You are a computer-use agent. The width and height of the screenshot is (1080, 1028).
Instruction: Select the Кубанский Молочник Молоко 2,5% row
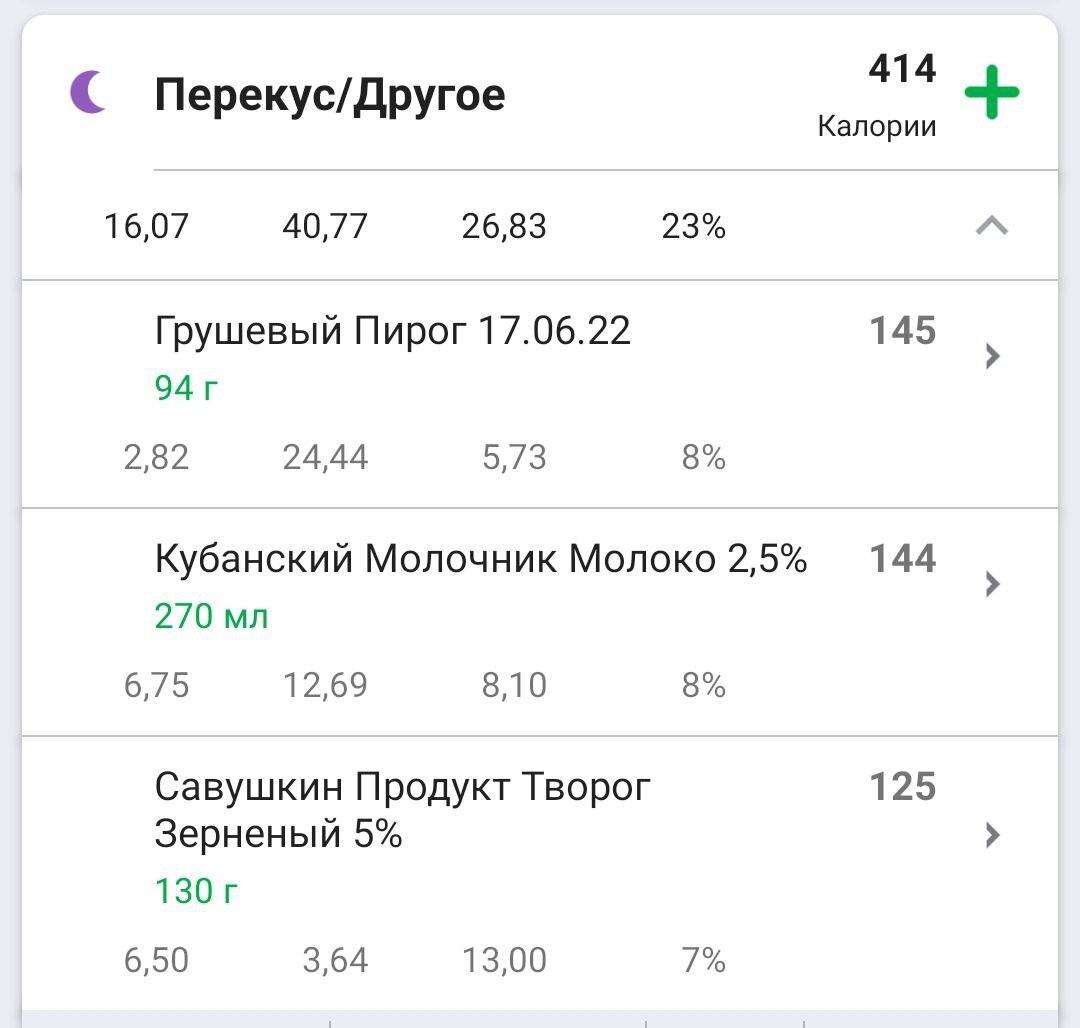point(485,559)
